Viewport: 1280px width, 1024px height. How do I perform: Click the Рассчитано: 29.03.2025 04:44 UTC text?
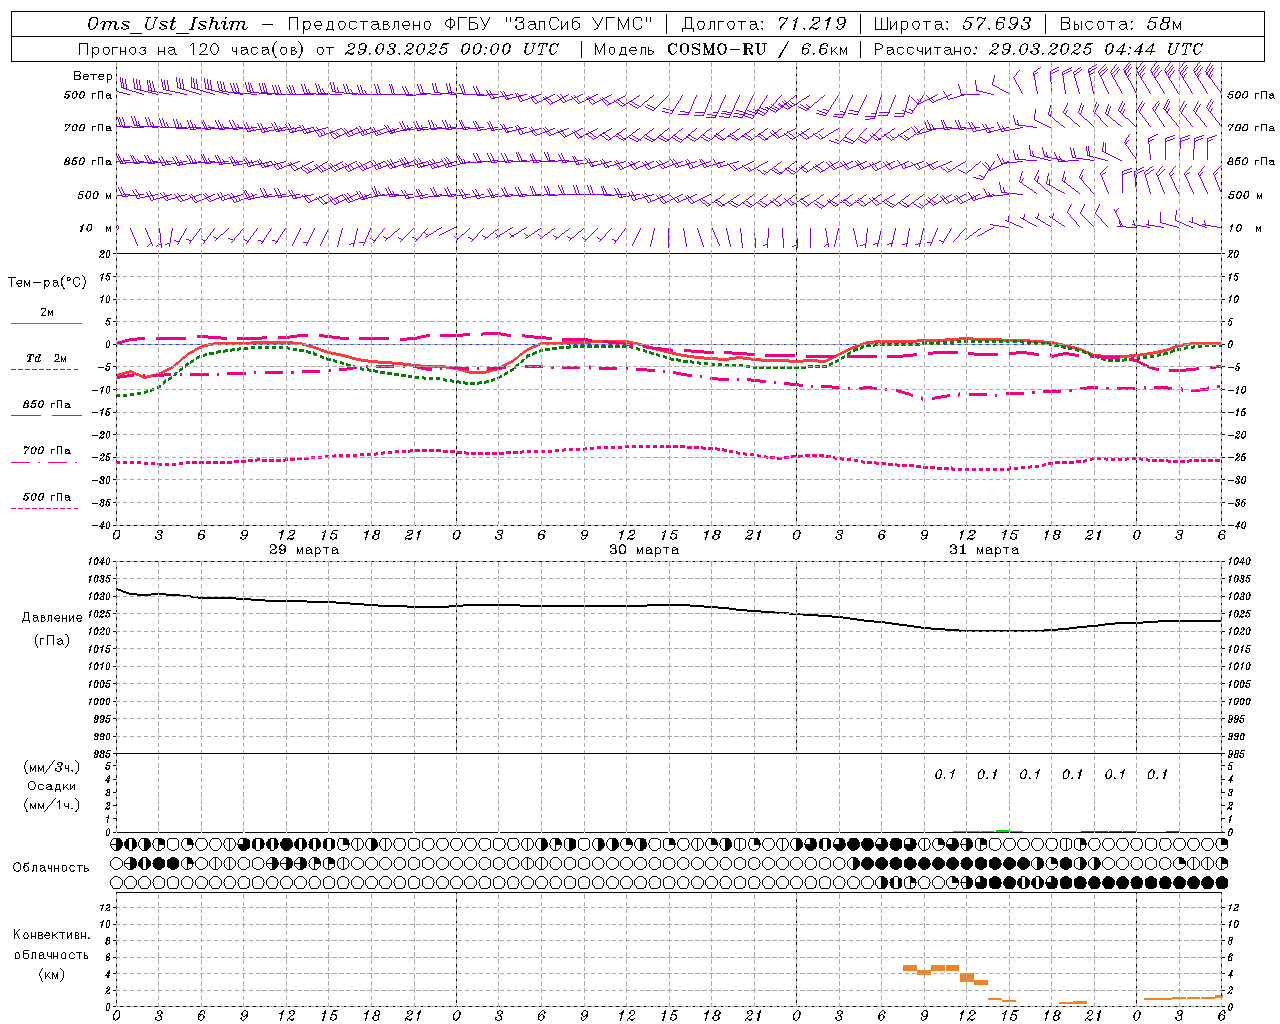(x=1038, y=49)
